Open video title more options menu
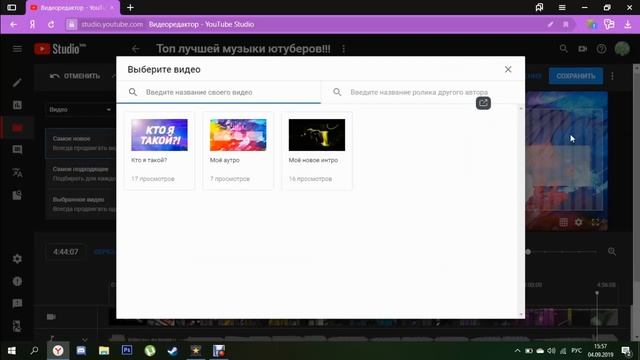640x360 pixels. [x=344, y=49]
